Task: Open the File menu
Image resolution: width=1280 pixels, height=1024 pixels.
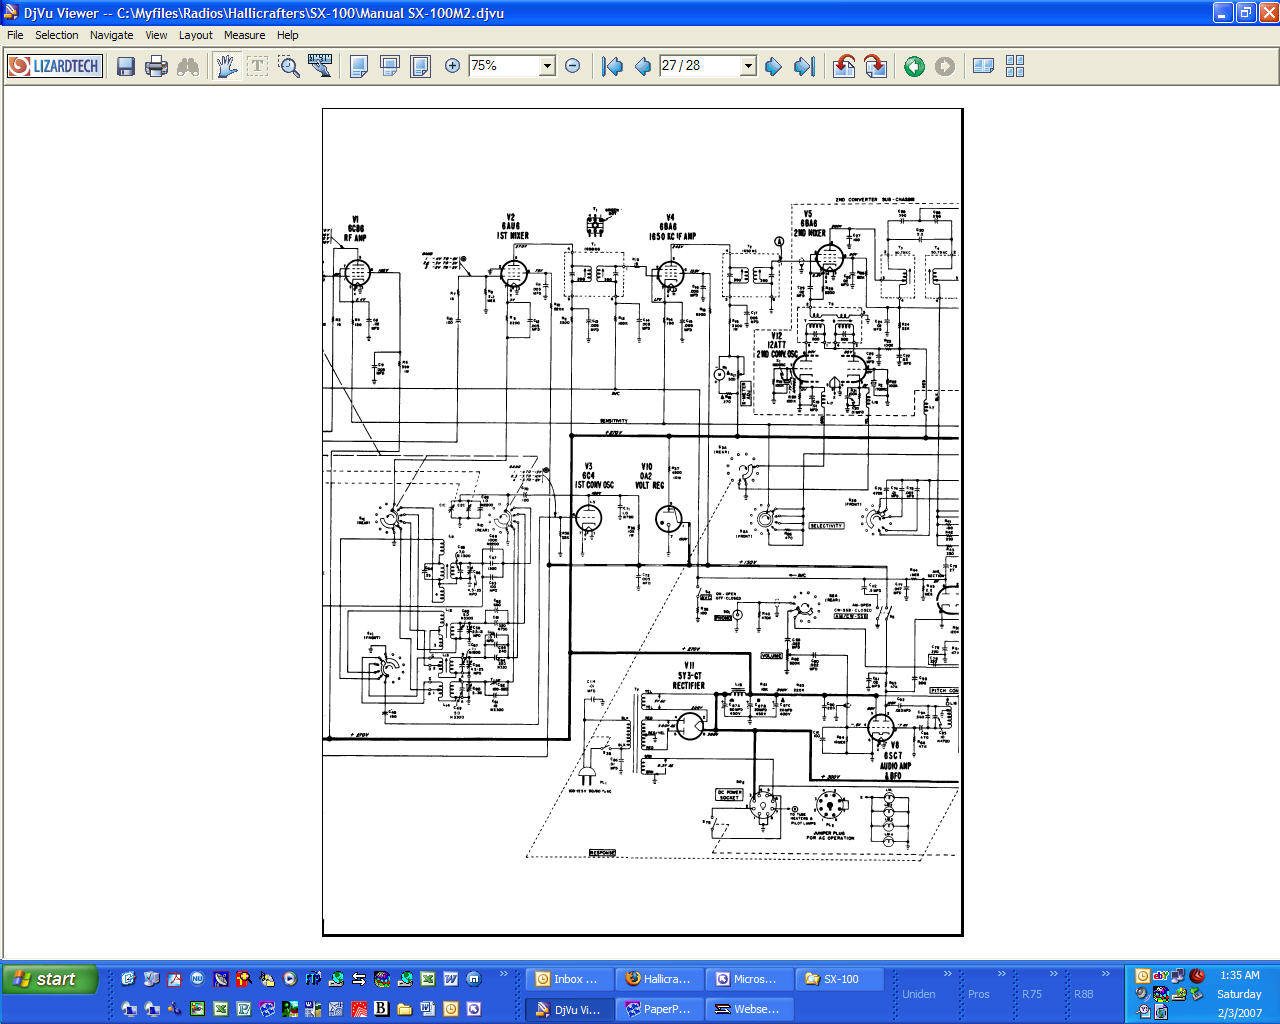Action: tap(15, 35)
